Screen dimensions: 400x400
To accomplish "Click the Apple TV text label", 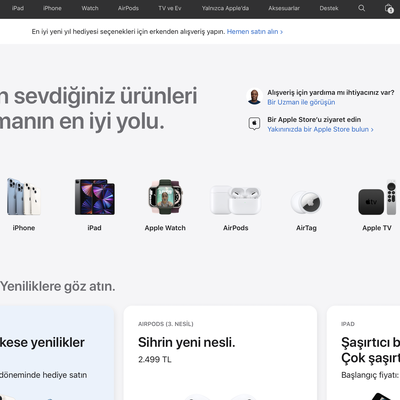I will pyautogui.click(x=377, y=228).
